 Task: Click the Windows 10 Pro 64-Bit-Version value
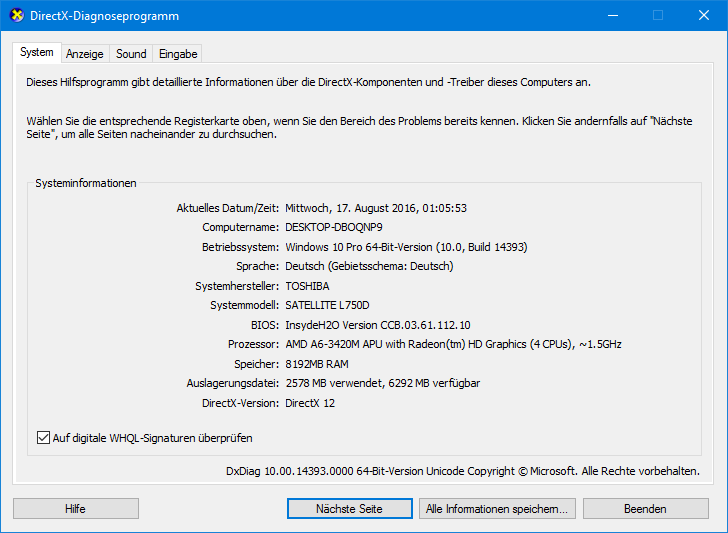406,247
